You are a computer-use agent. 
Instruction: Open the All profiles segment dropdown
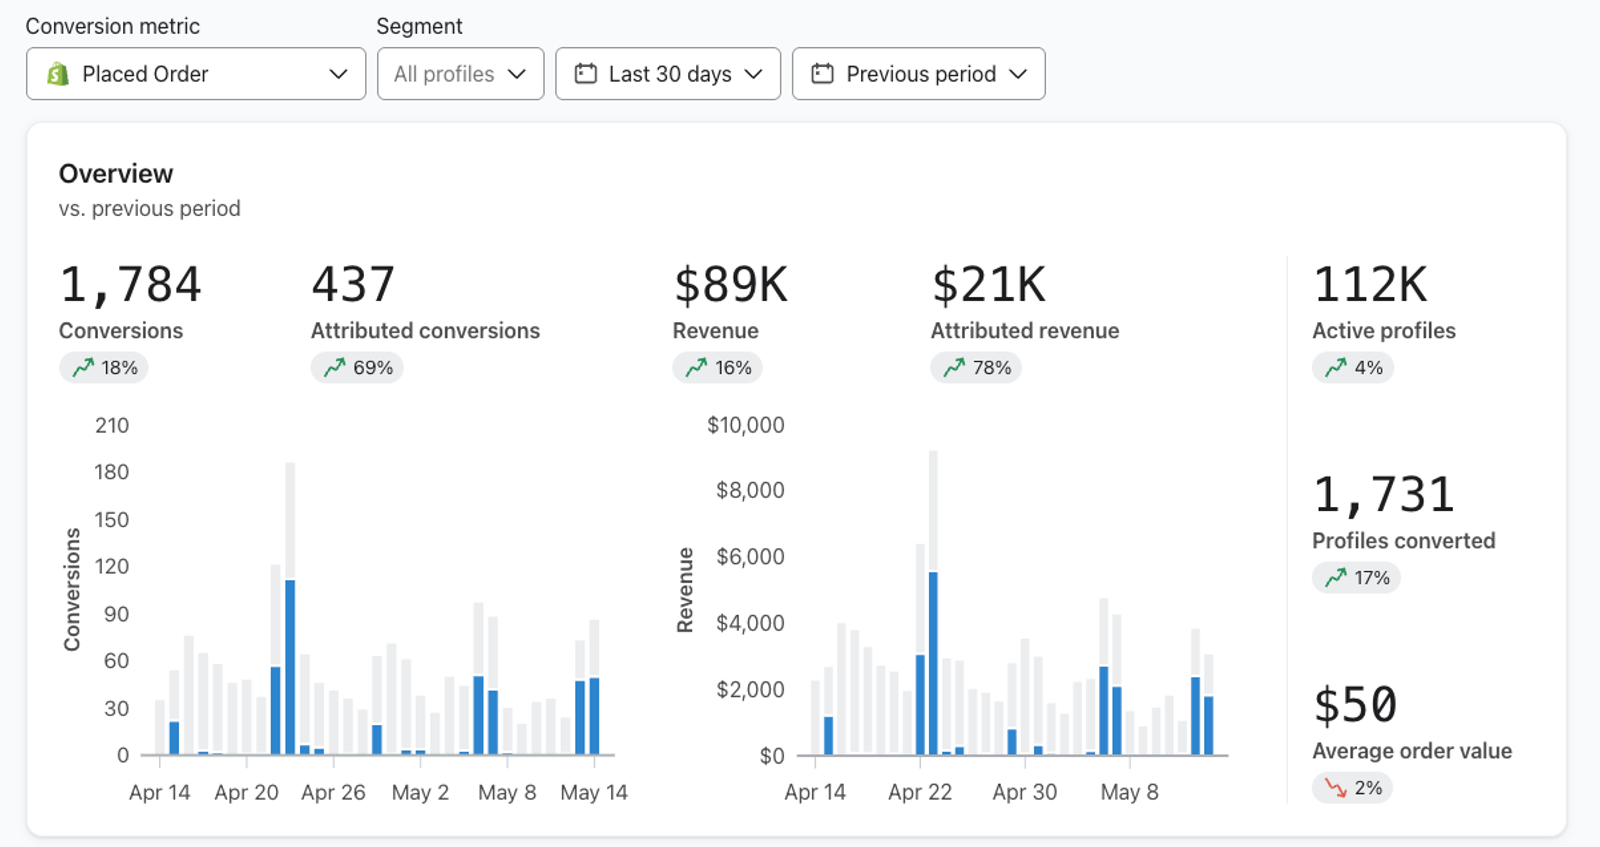(460, 74)
